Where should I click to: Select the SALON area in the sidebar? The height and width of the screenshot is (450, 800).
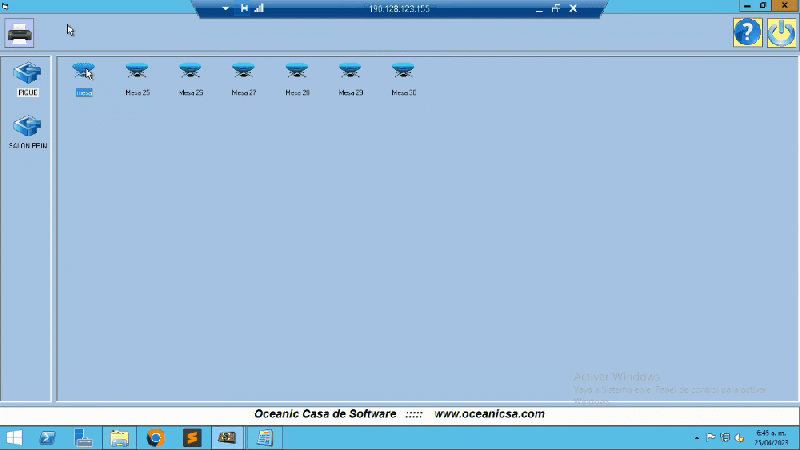pyautogui.click(x=27, y=129)
